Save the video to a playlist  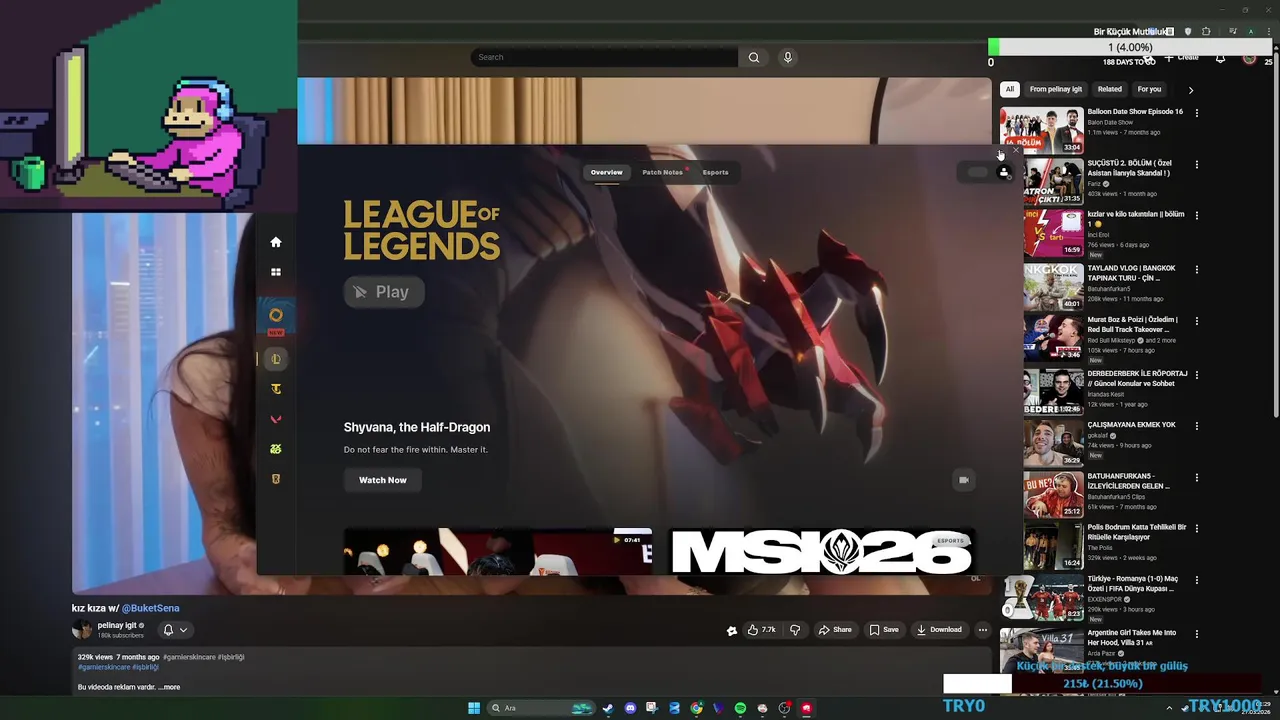(x=884, y=630)
